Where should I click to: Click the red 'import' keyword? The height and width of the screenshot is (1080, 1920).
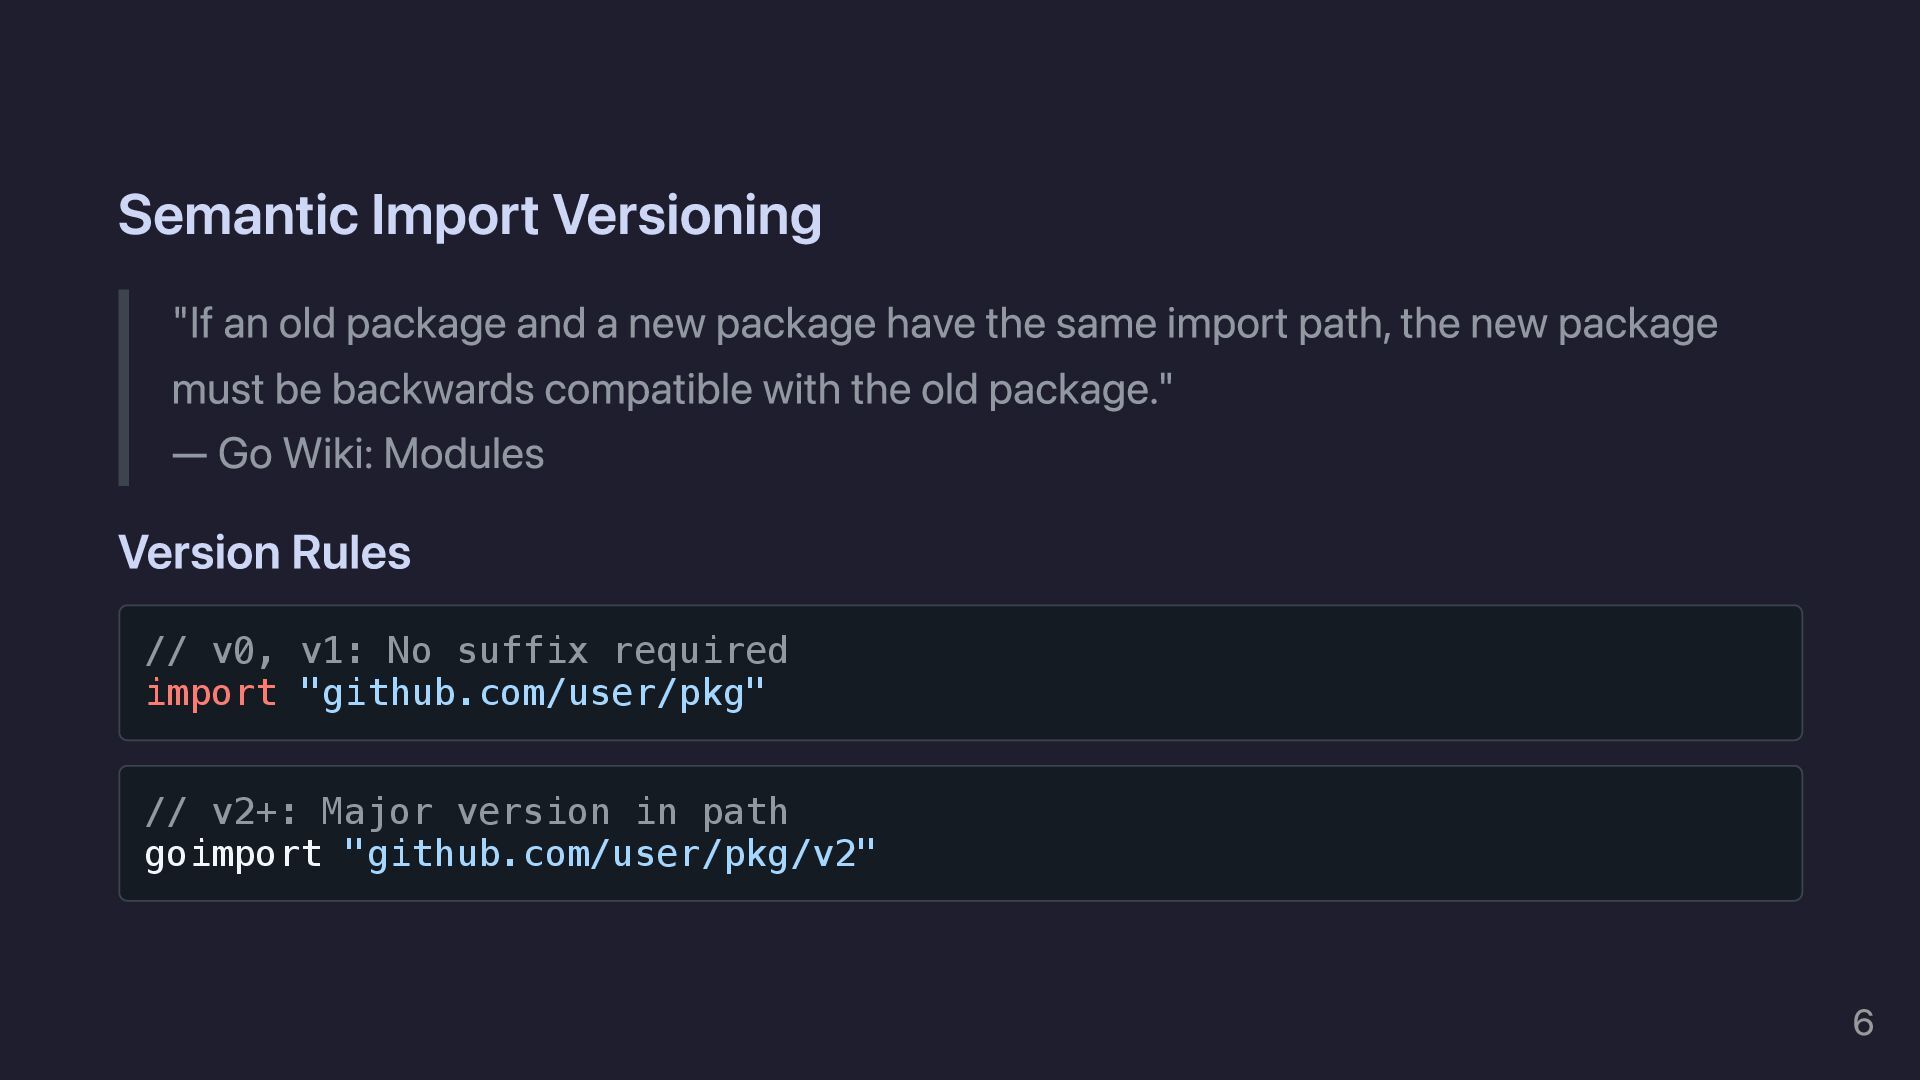coord(211,693)
